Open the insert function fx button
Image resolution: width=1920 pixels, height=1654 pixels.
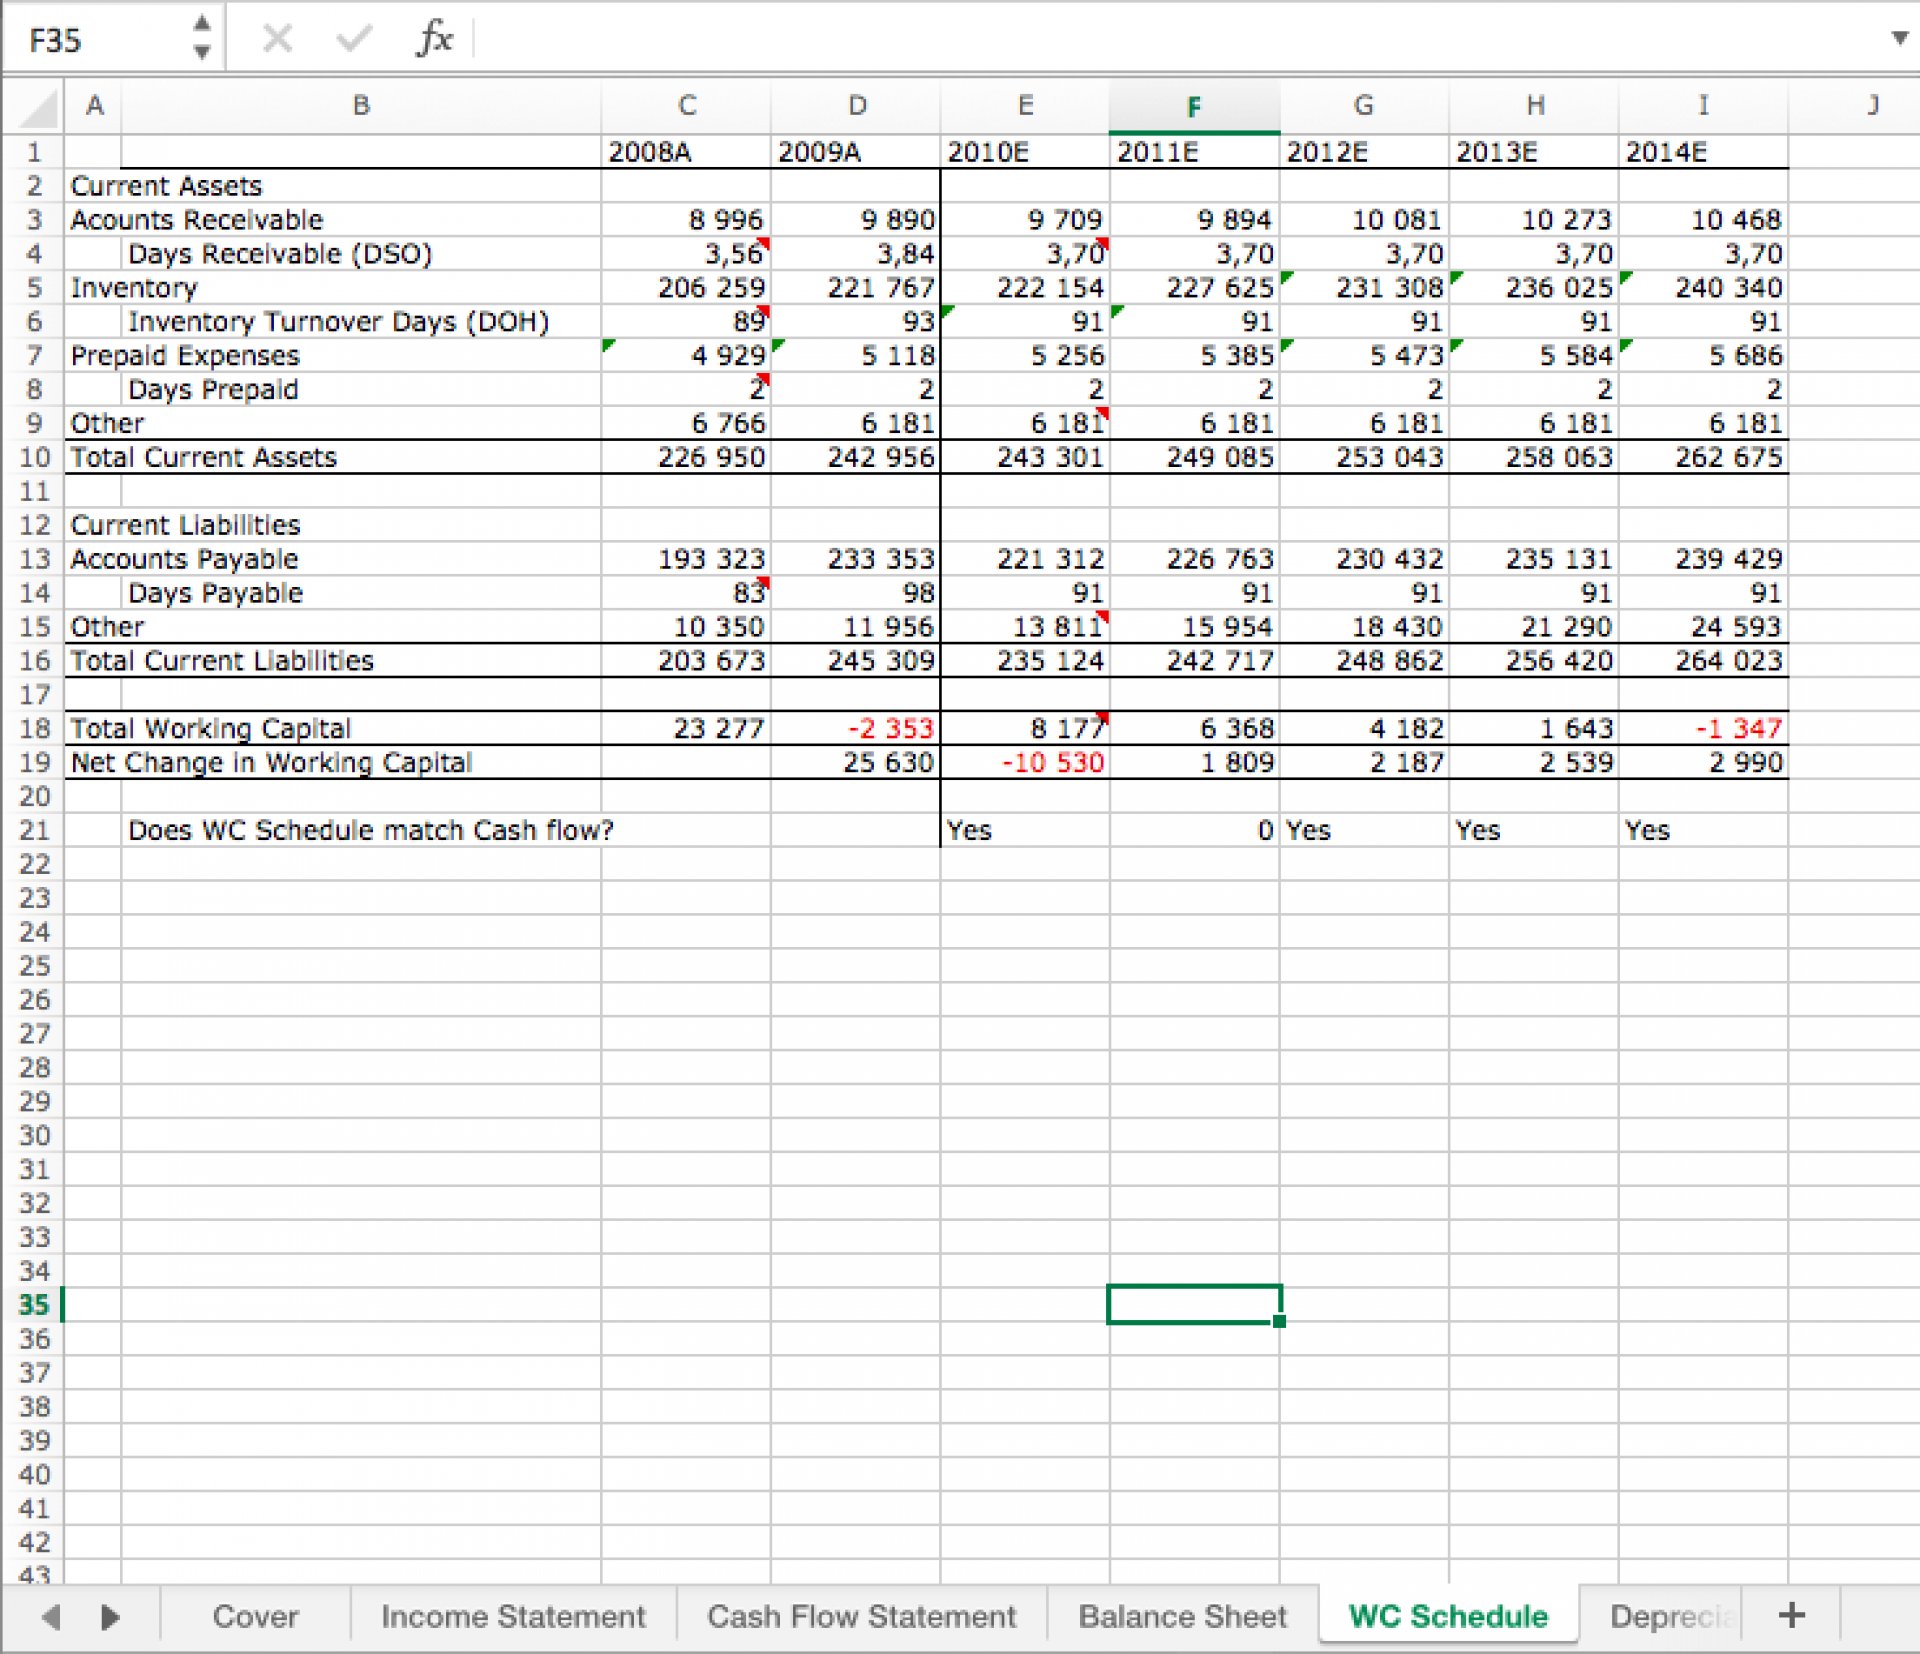(434, 39)
